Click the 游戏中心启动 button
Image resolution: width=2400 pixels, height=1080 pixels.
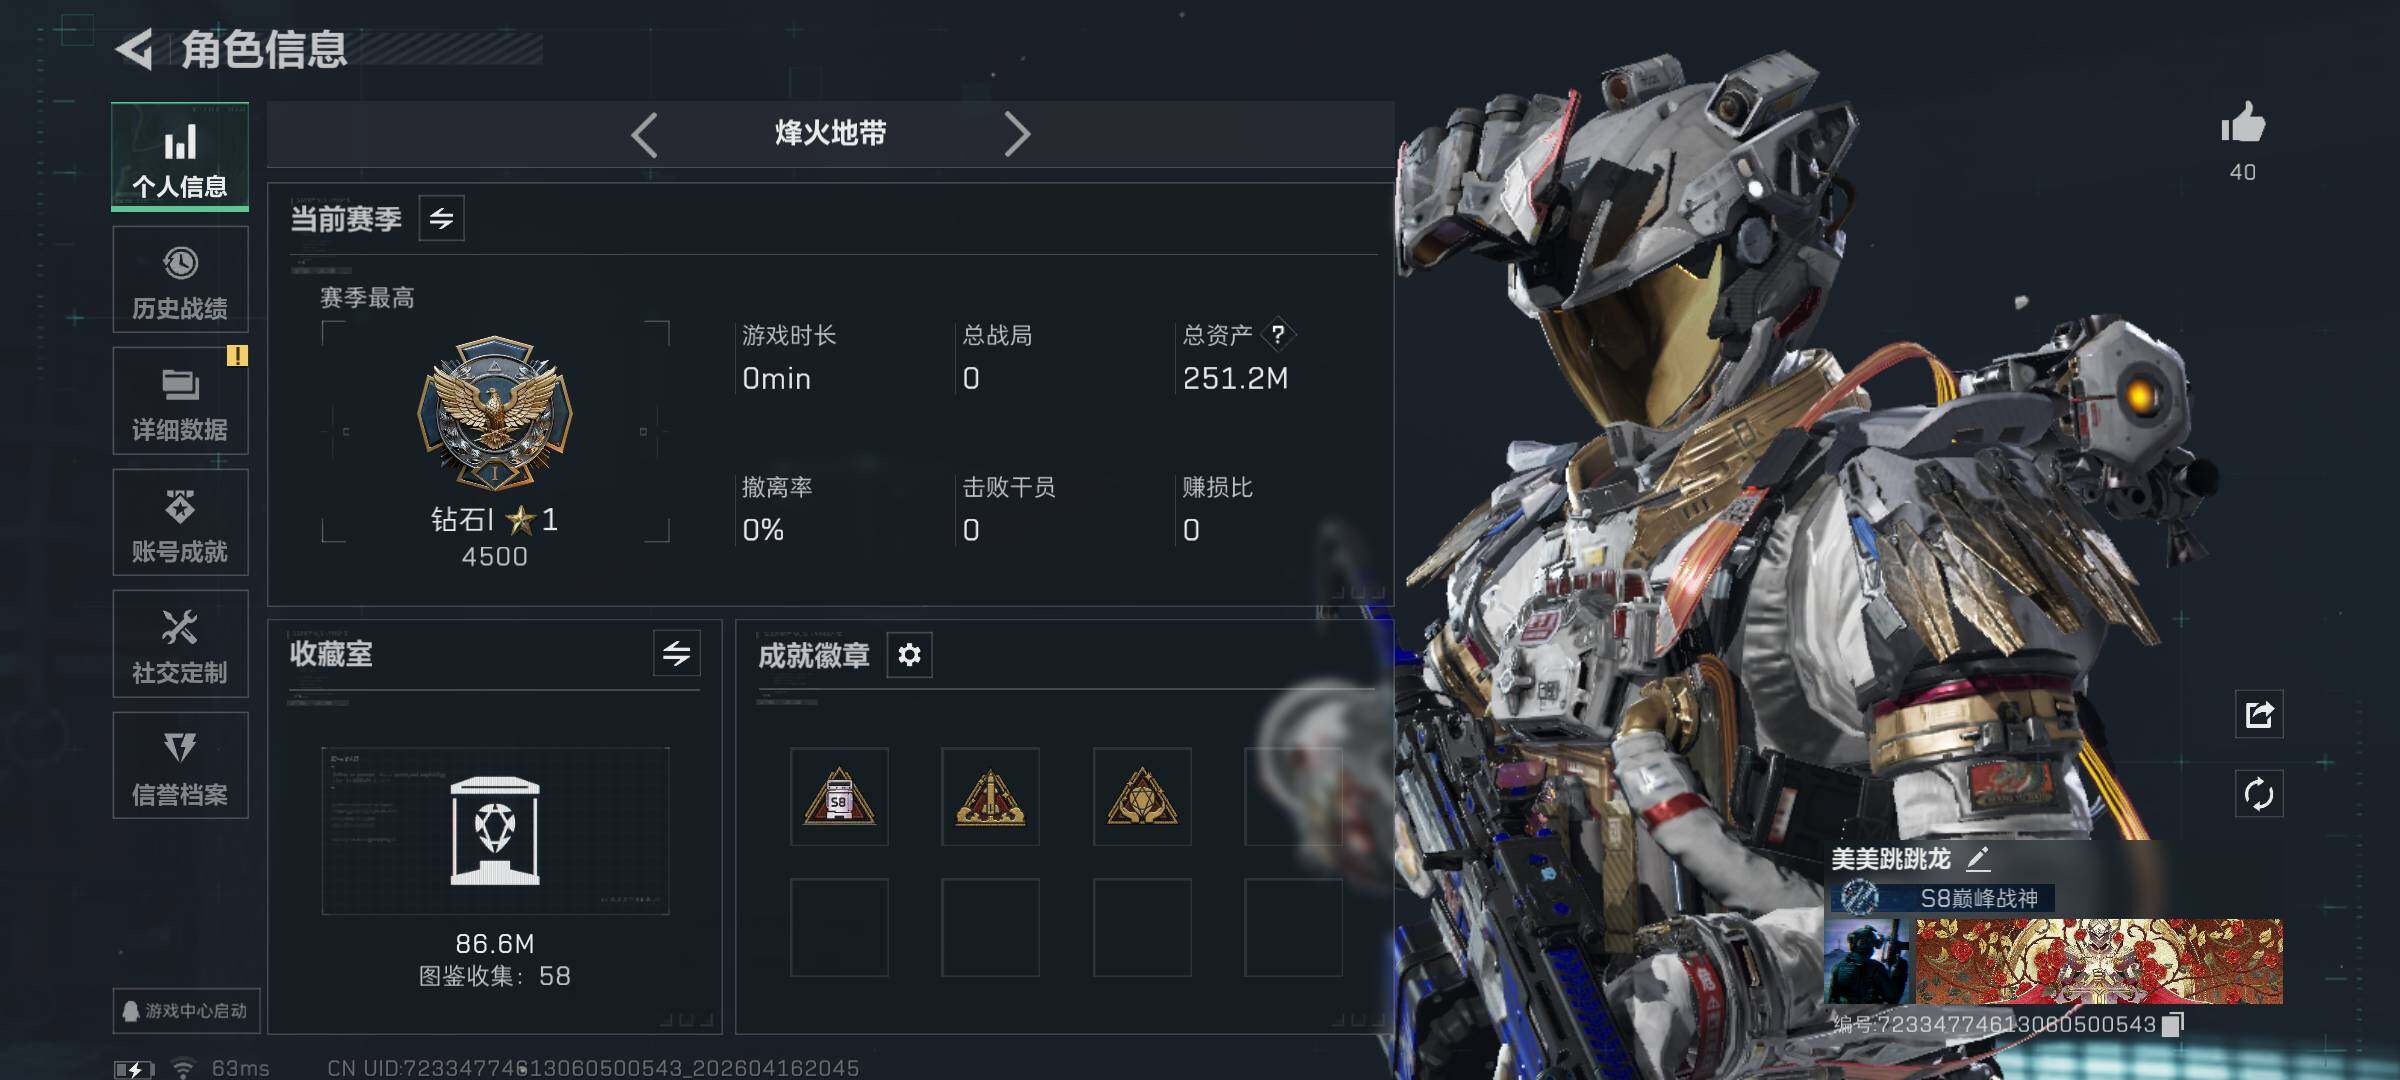(x=186, y=1011)
